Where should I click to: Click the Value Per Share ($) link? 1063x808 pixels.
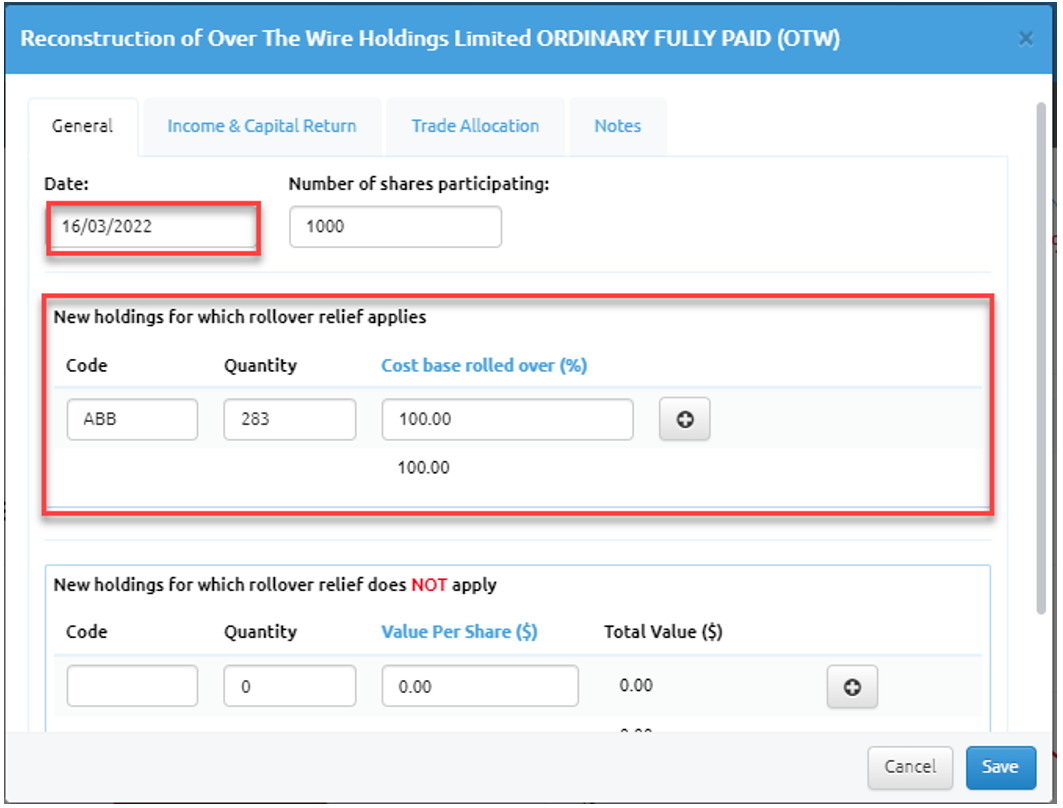click(459, 632)
